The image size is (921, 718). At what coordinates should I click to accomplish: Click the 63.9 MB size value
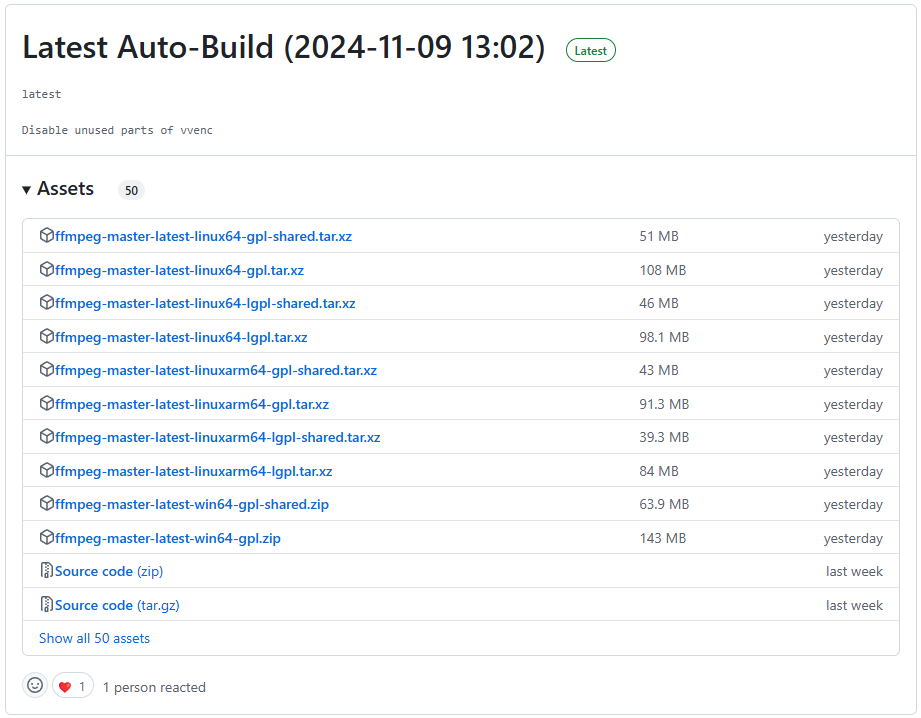click(x=664, y=504)
